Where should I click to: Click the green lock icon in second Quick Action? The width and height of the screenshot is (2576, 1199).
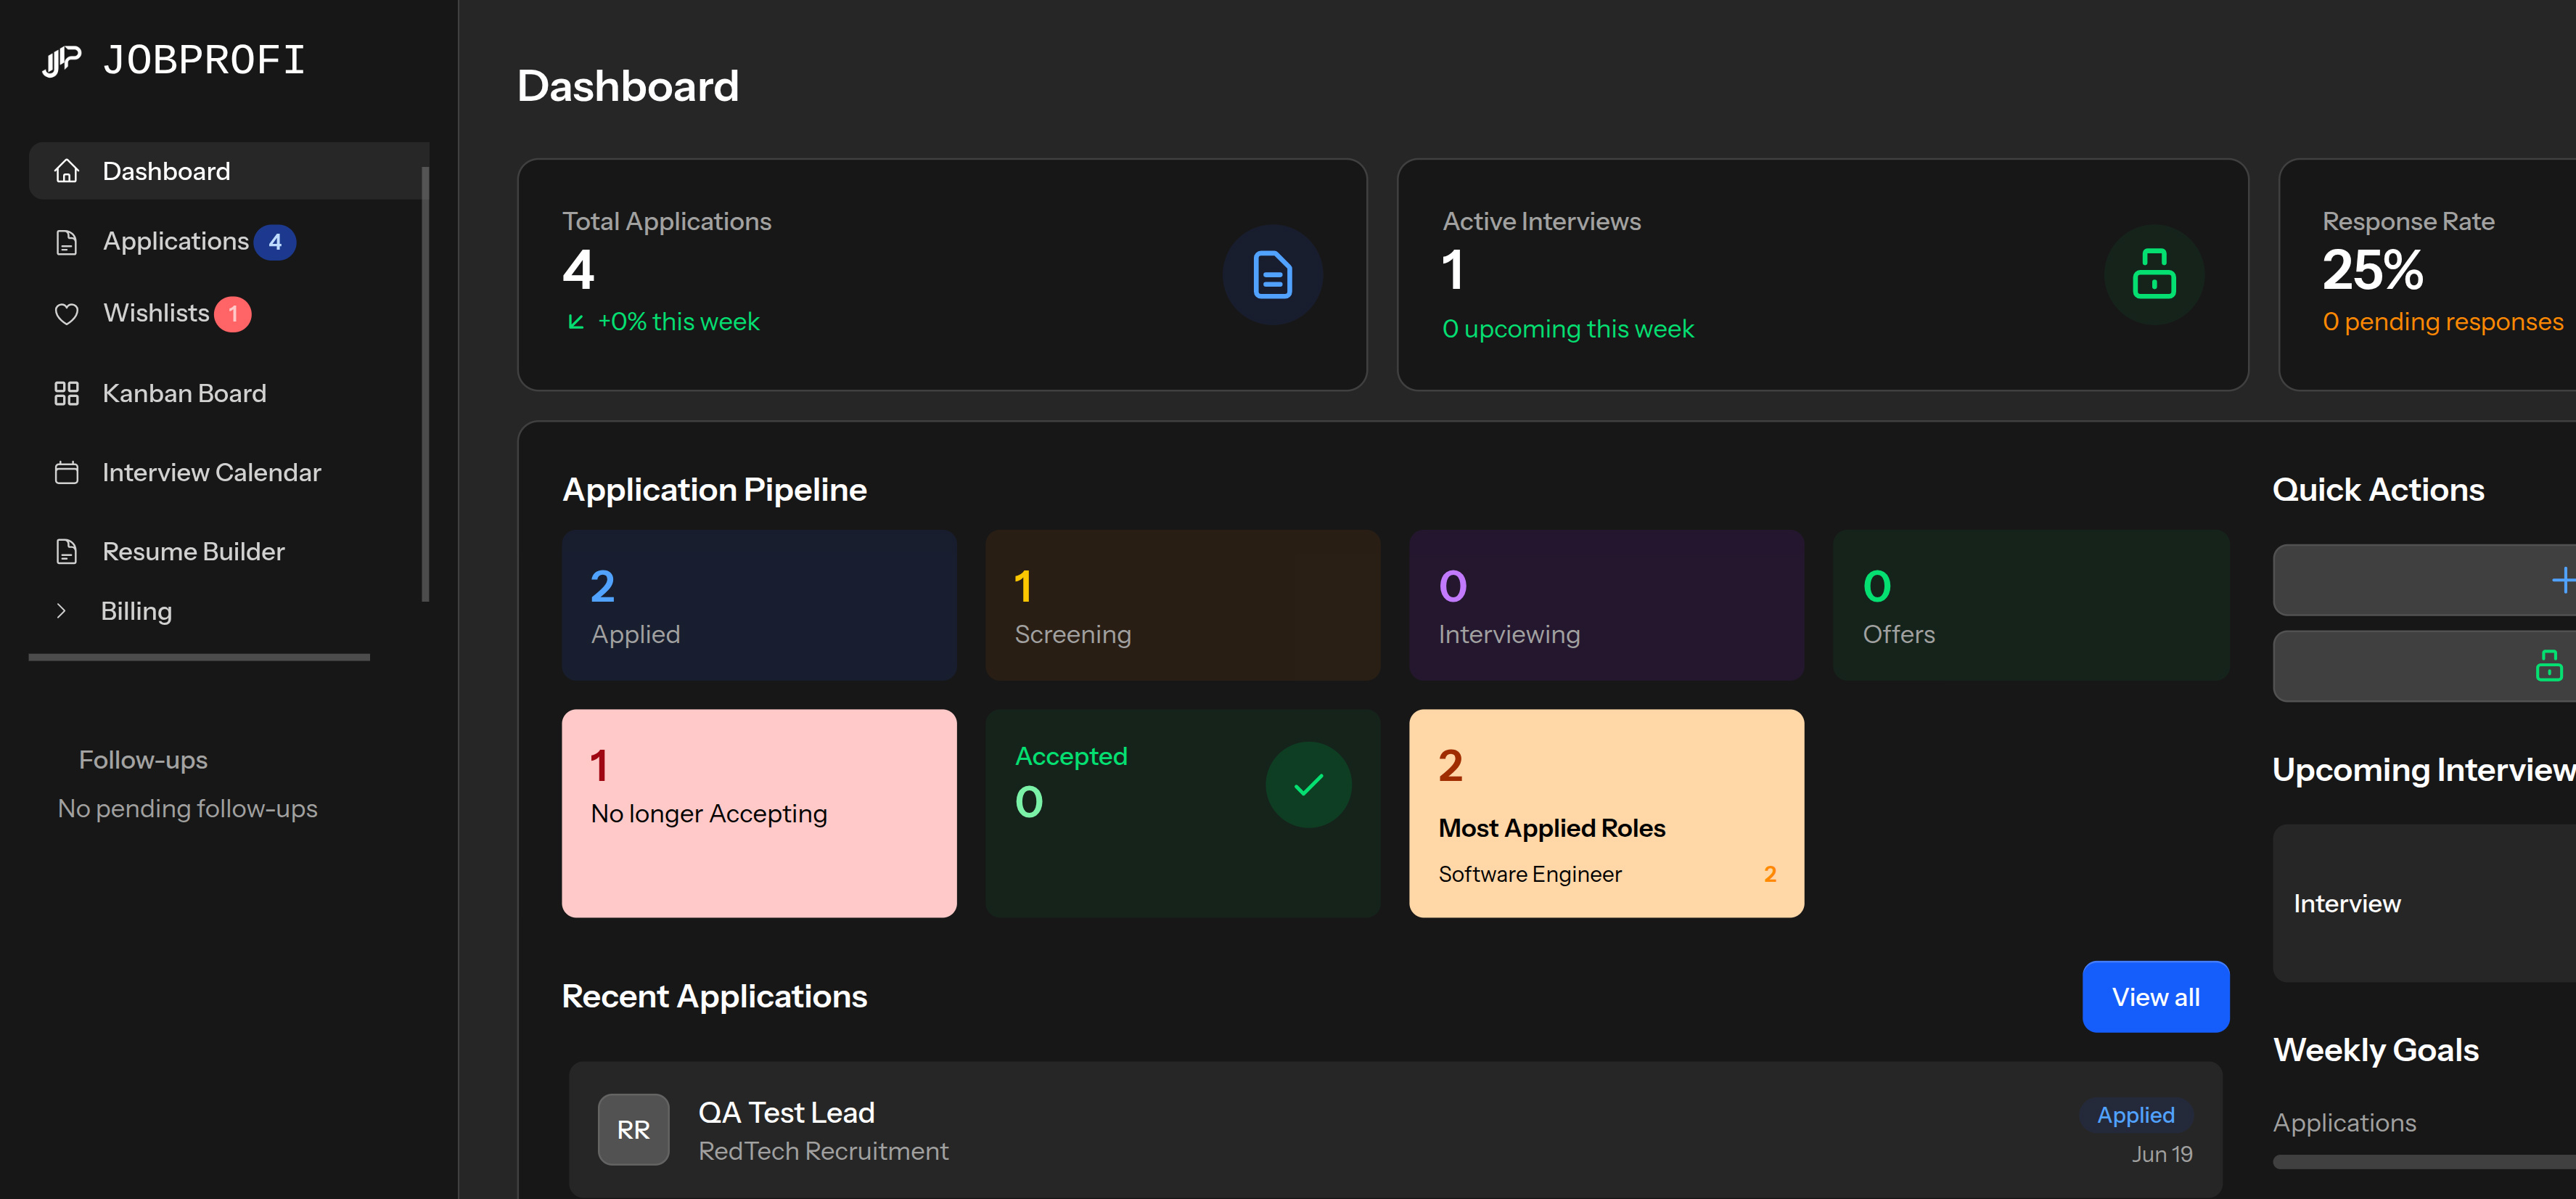tap(2550, 665)
